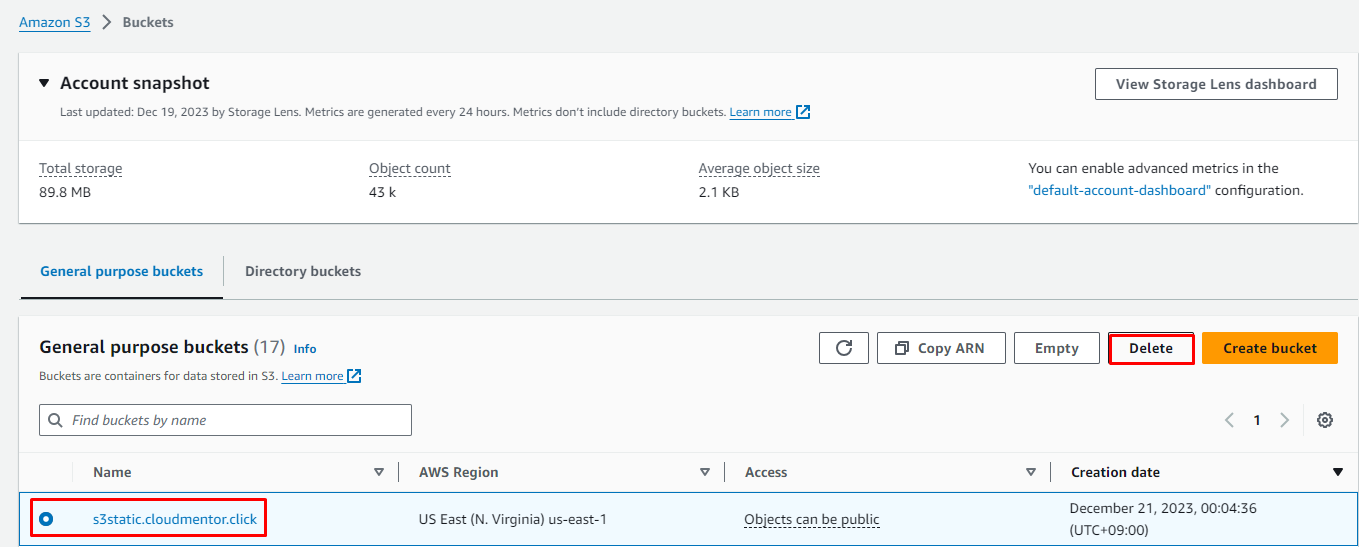Select the s3static.cloudmentor.click radio button
Viewport: 1359px width, 547px height.
[x=46, y=519]
